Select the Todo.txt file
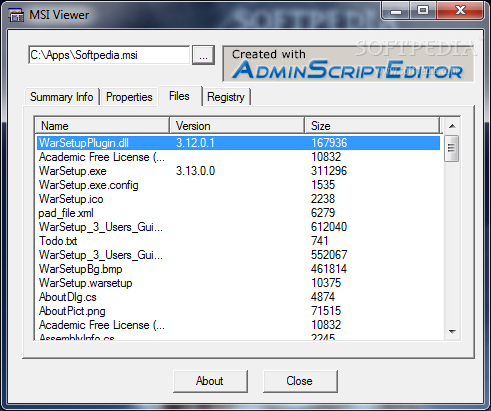 238,241
